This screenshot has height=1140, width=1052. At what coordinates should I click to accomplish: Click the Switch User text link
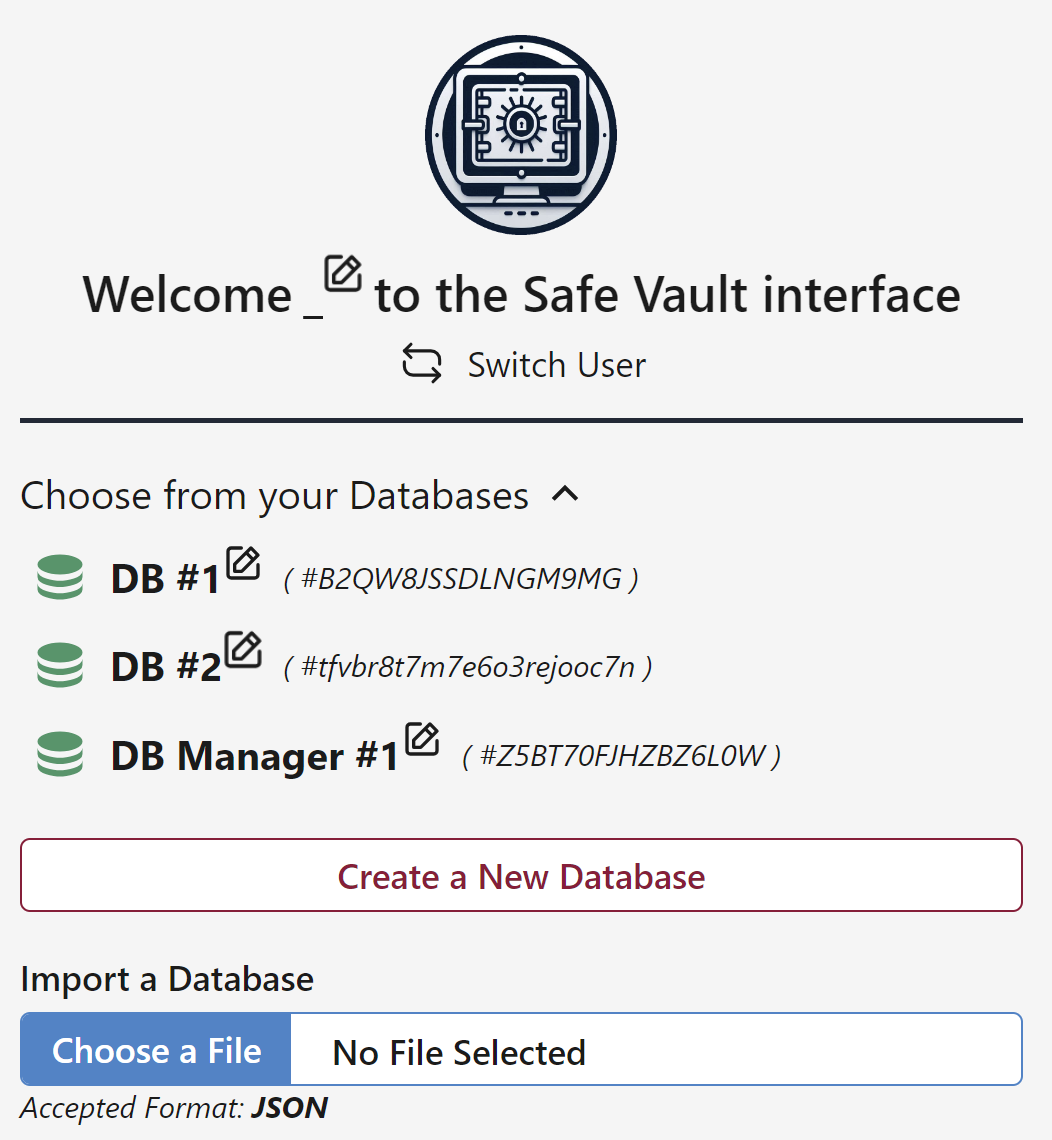click(x=556, y=365)
